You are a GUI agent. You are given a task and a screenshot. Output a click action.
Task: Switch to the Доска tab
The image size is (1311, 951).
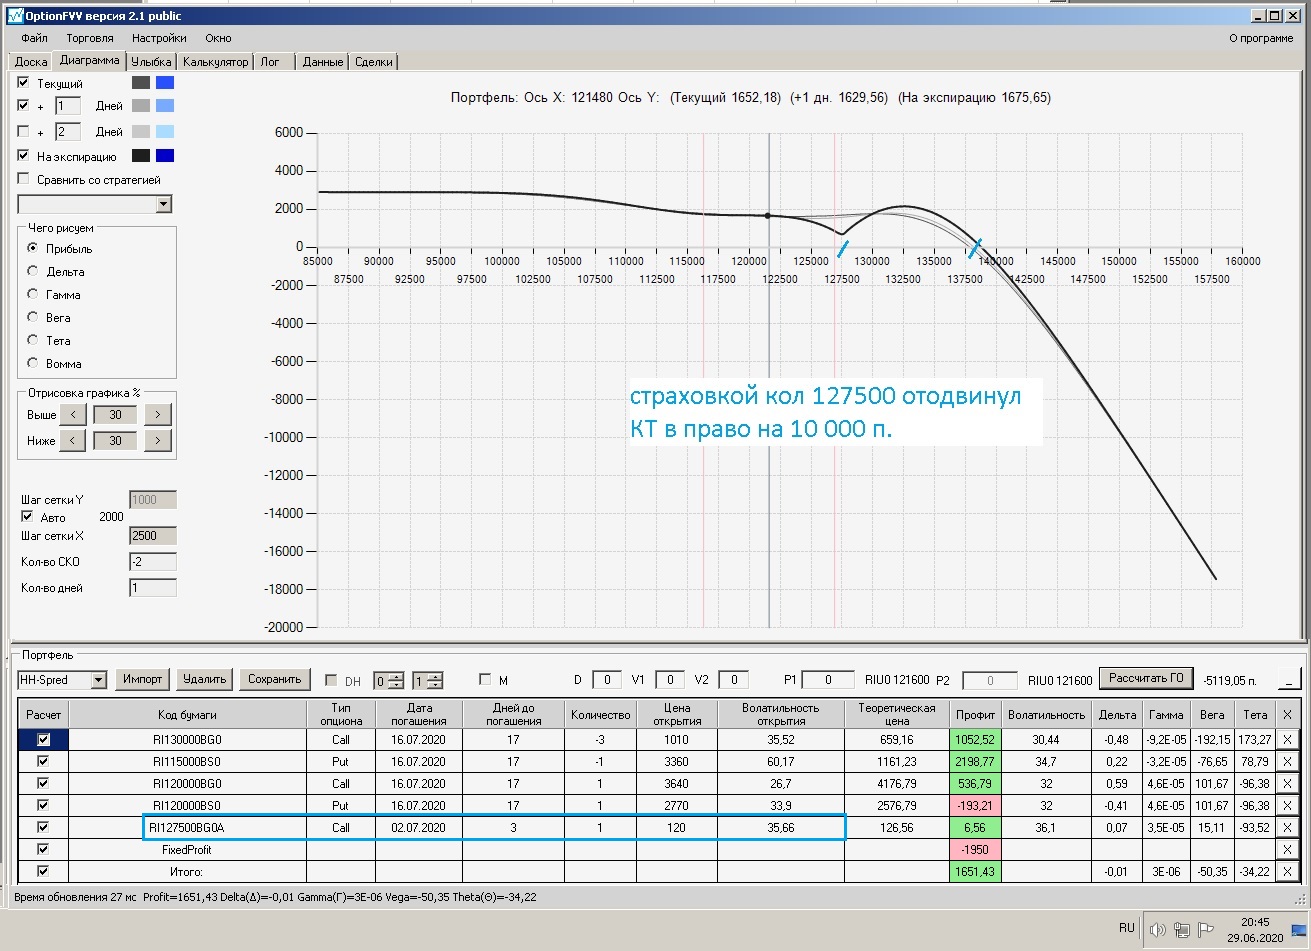coord(31,62)
